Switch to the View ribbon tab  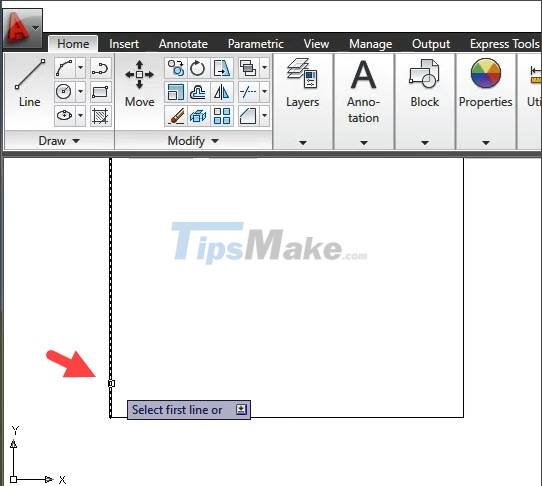[316, 44]
